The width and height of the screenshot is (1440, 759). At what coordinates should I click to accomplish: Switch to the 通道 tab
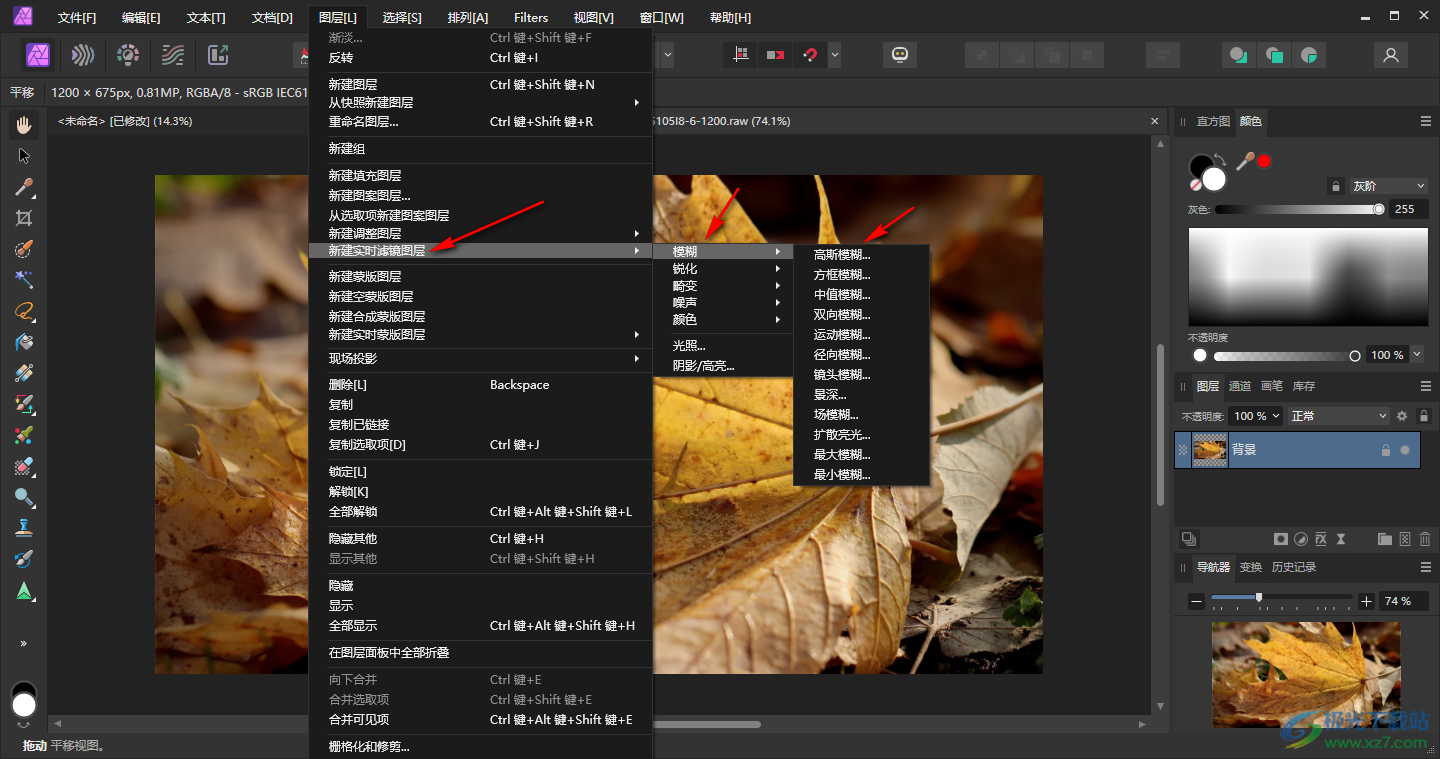click(1239, 386)
